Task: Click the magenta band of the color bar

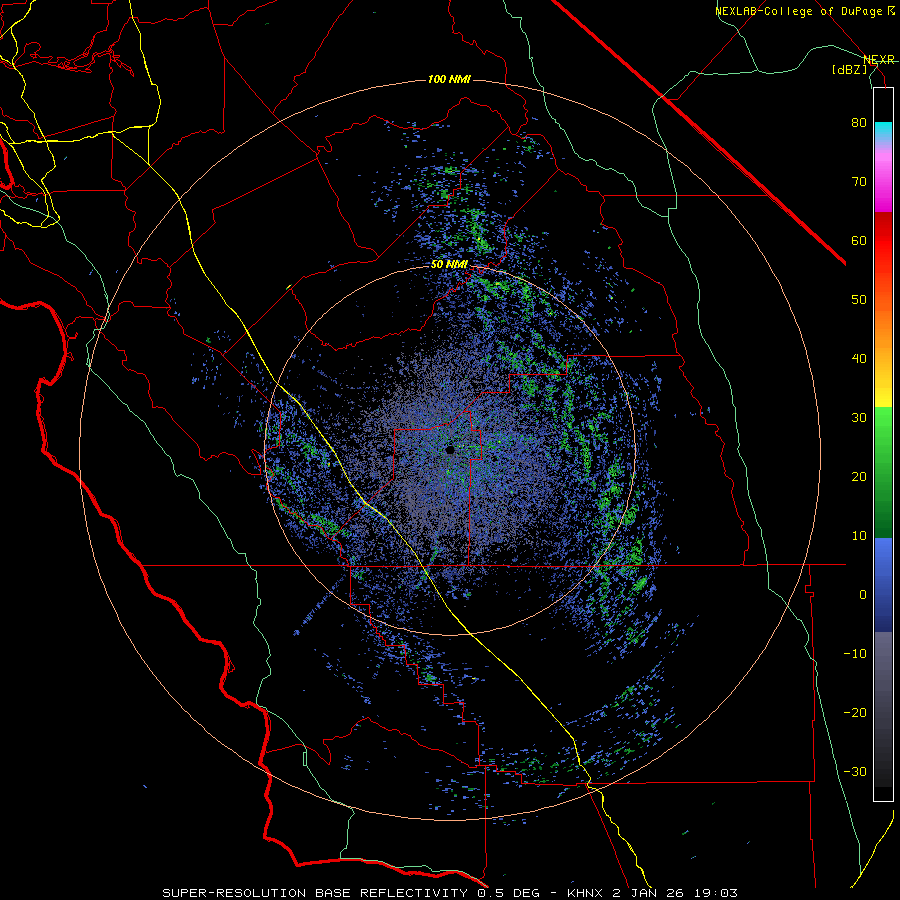Action: pos(883,184)
